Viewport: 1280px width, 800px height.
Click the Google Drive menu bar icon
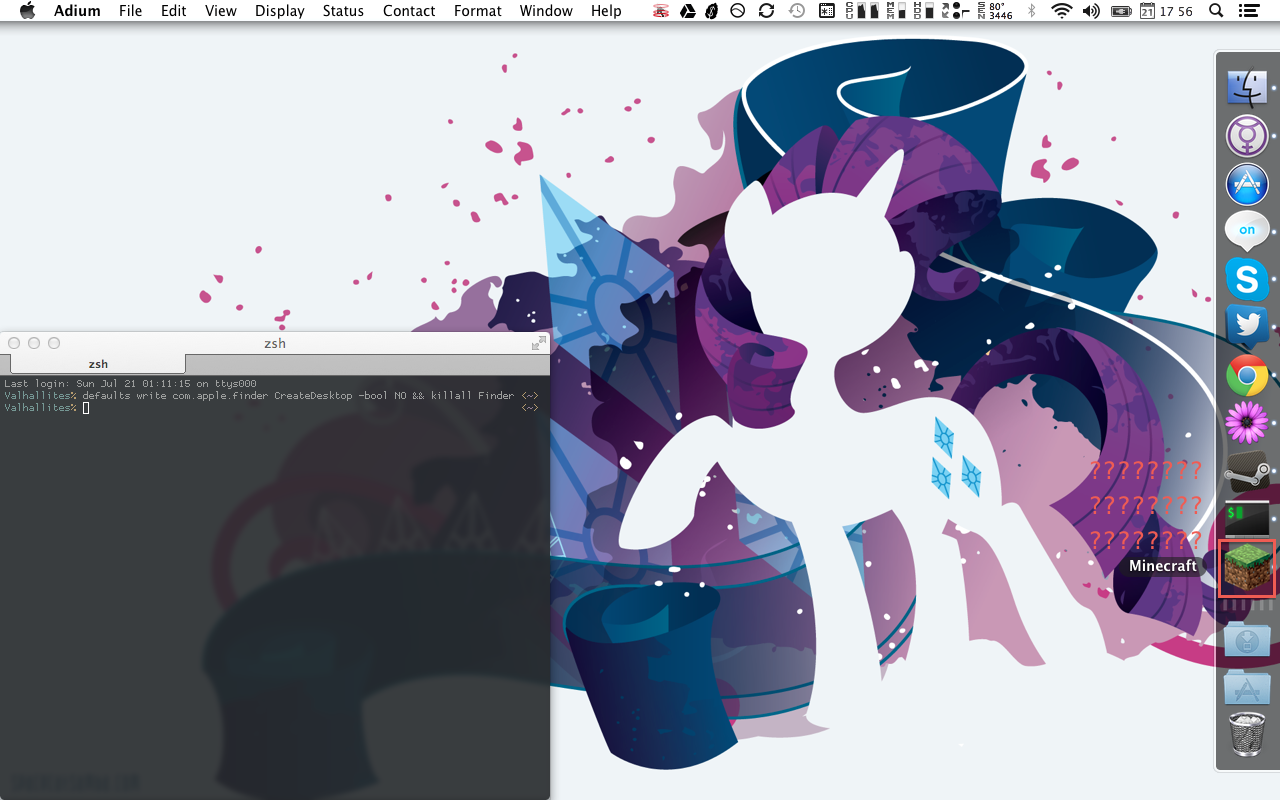point(688,11)
